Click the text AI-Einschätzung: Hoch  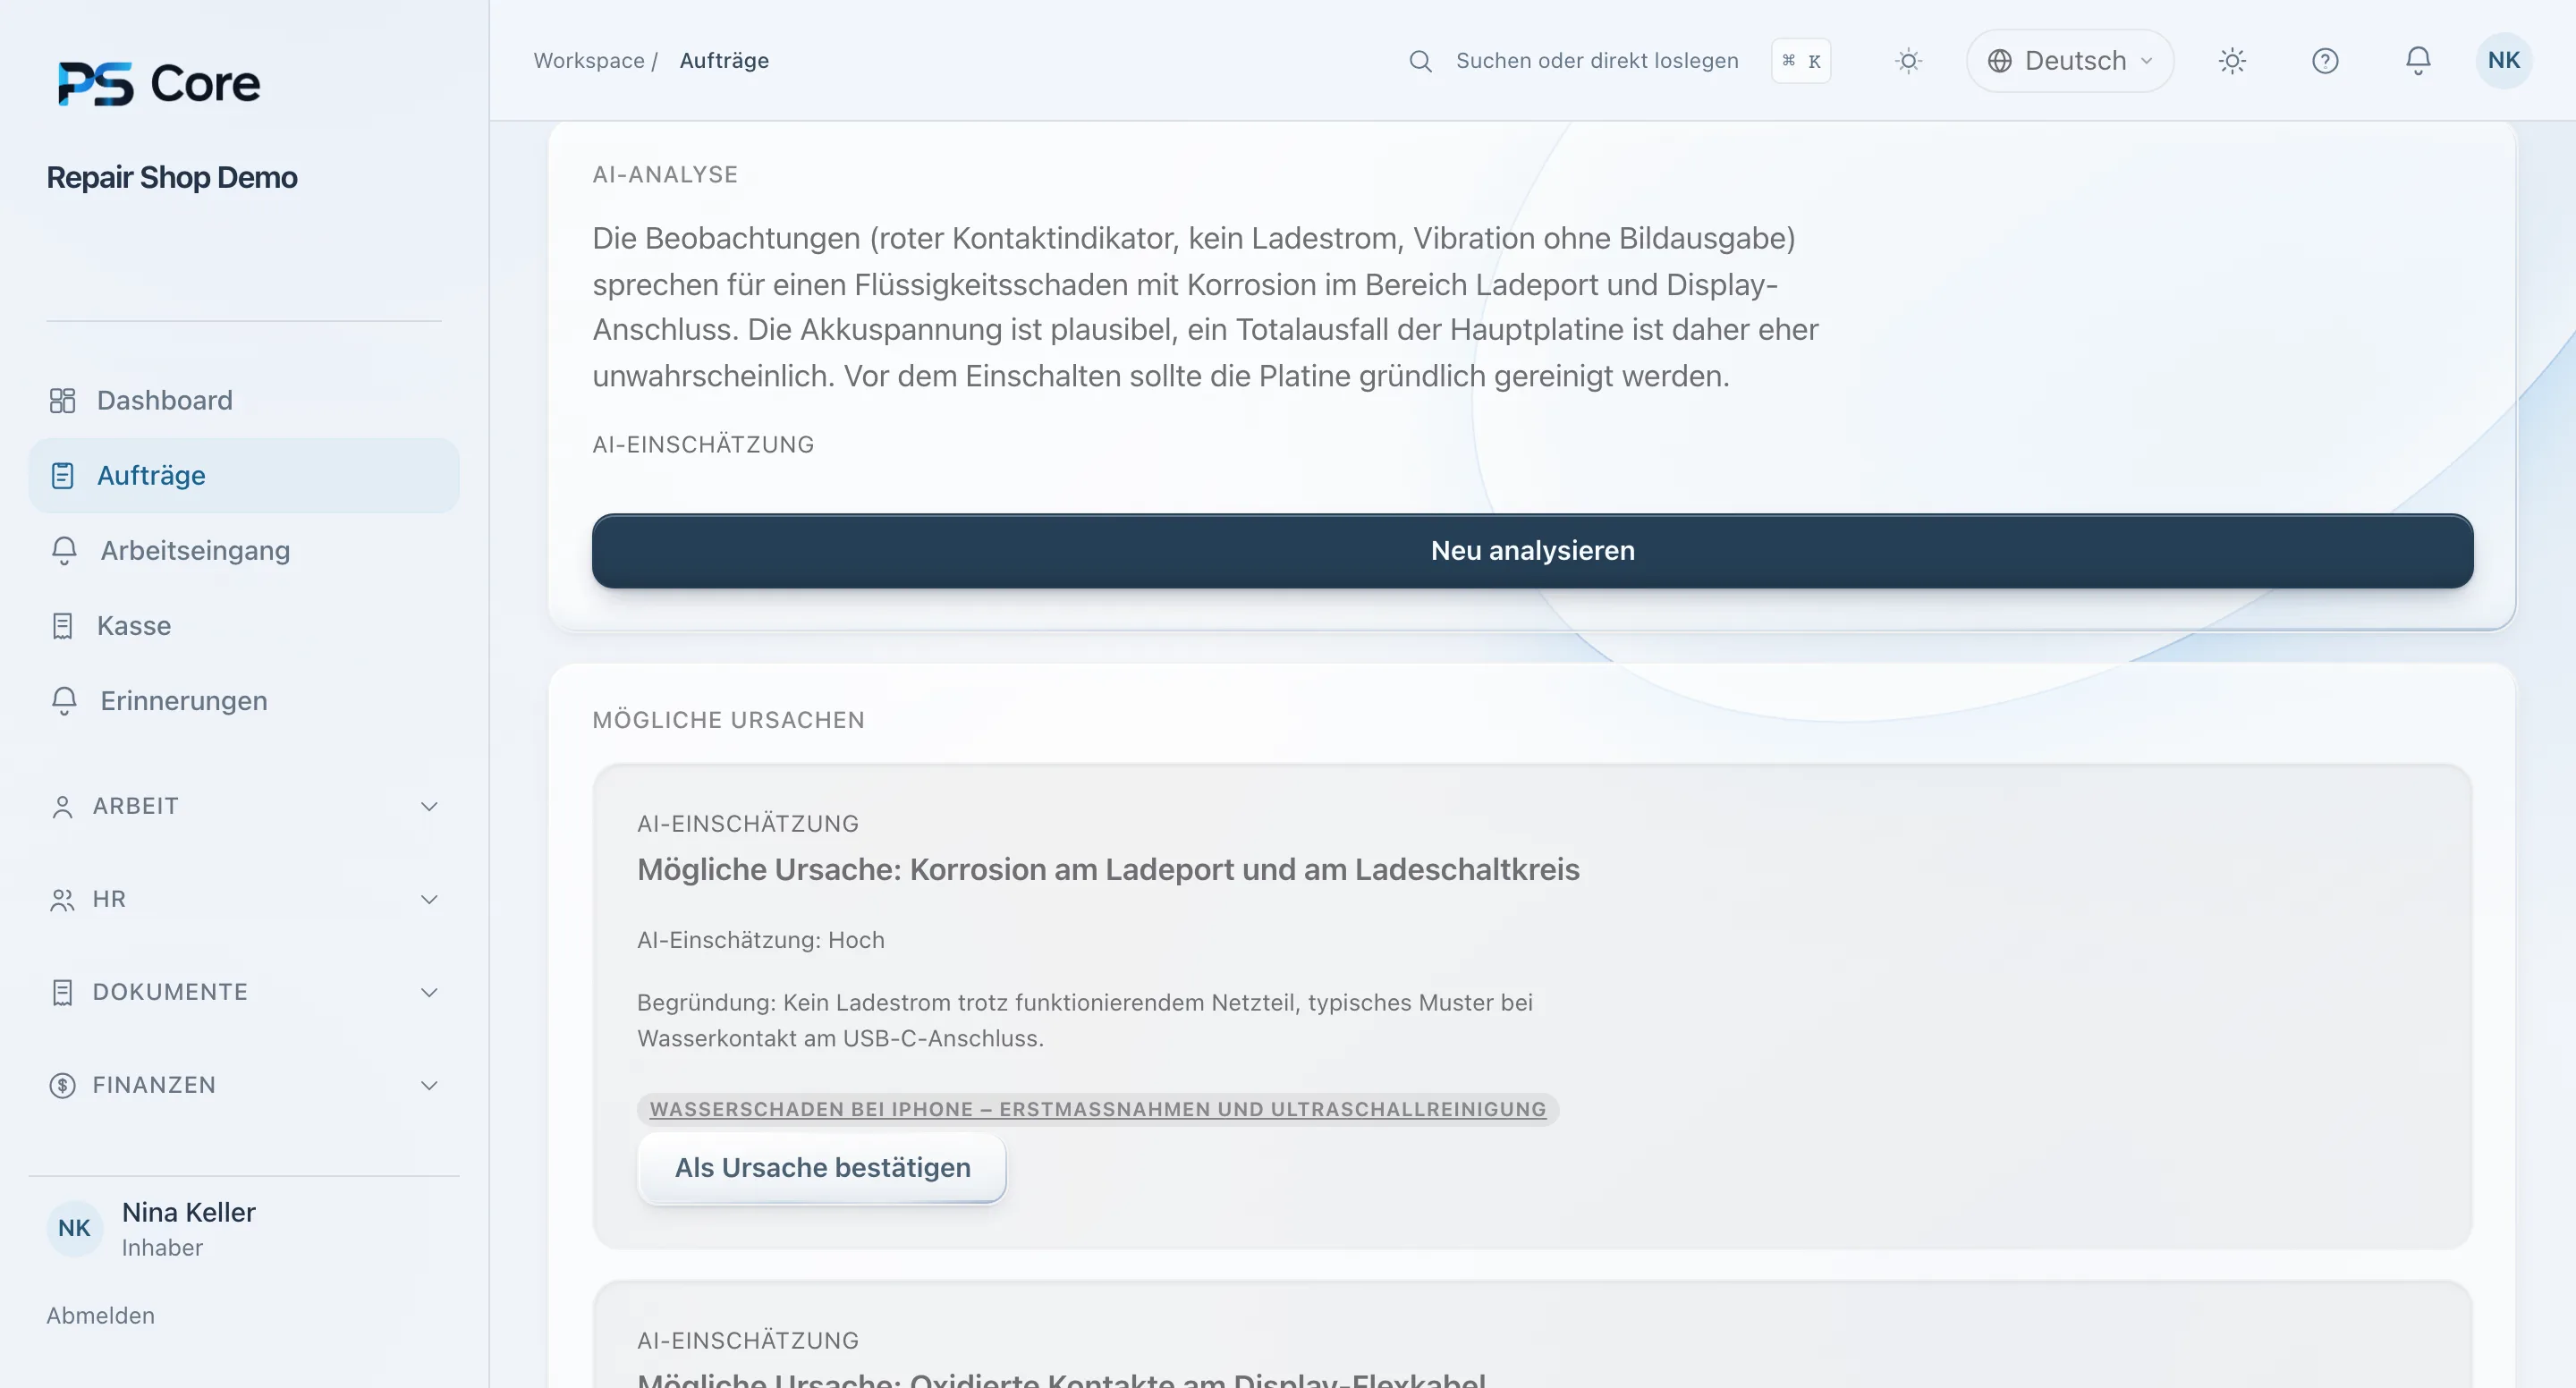pyautogui.click(x=760, y=940)
